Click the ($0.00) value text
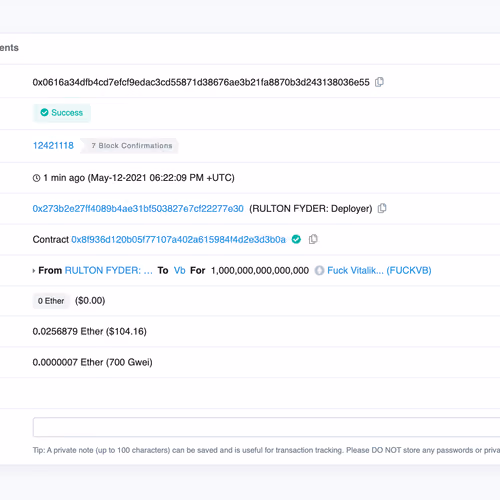 [90, 301]
